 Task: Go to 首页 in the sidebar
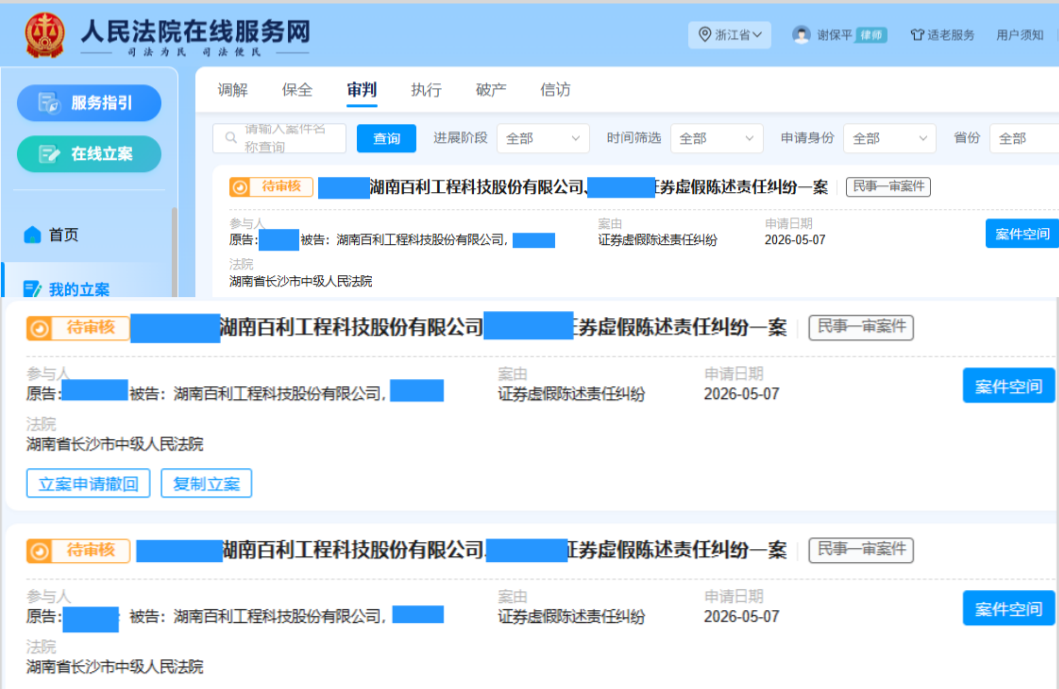63,234
